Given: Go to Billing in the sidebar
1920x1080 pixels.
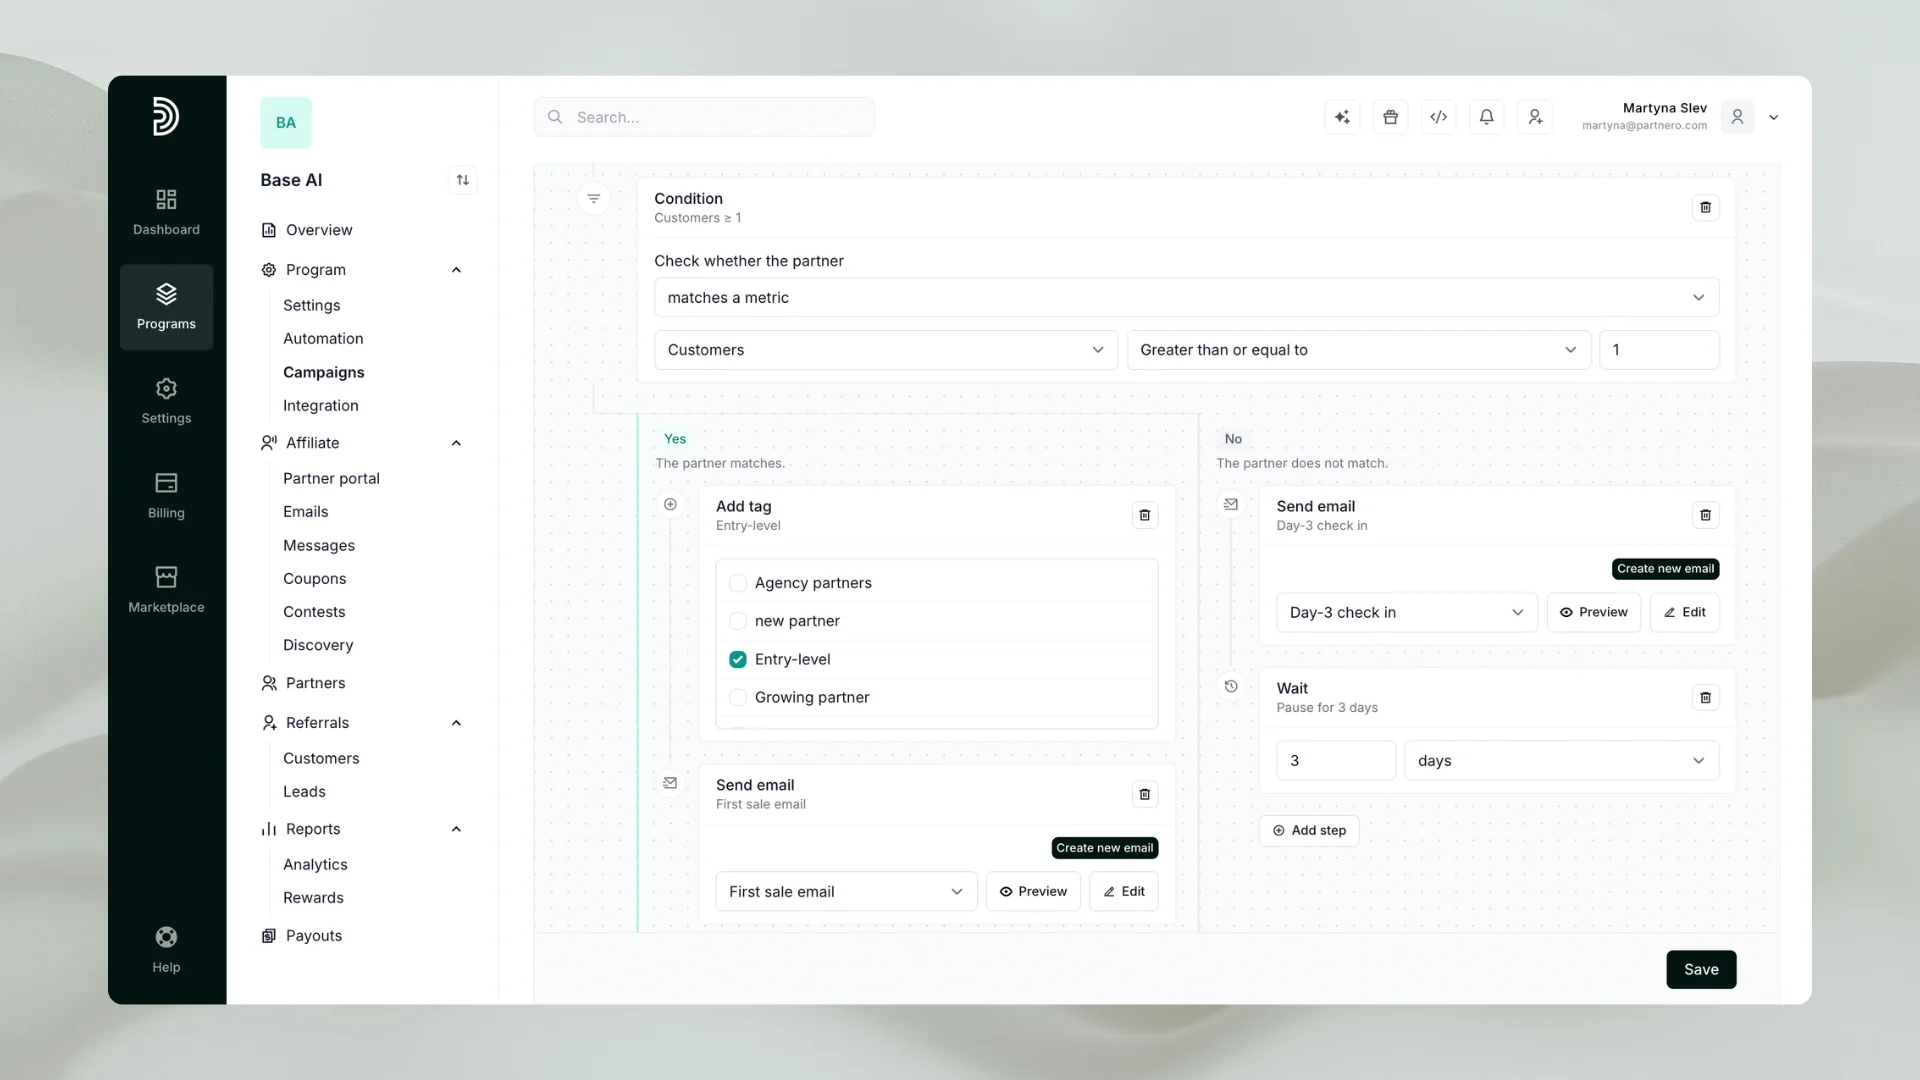Looking at the screenshot, I should click(x=166, y=495).
